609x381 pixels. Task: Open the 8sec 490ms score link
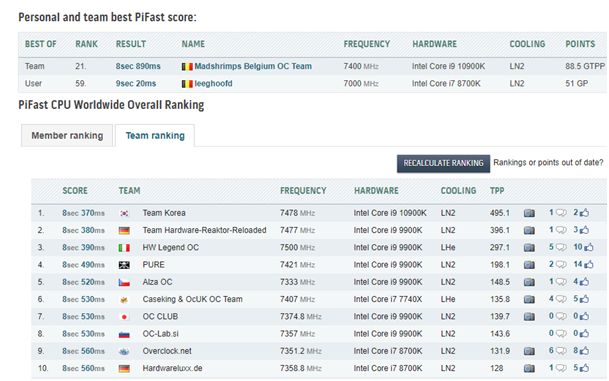(x=84, y=265)
